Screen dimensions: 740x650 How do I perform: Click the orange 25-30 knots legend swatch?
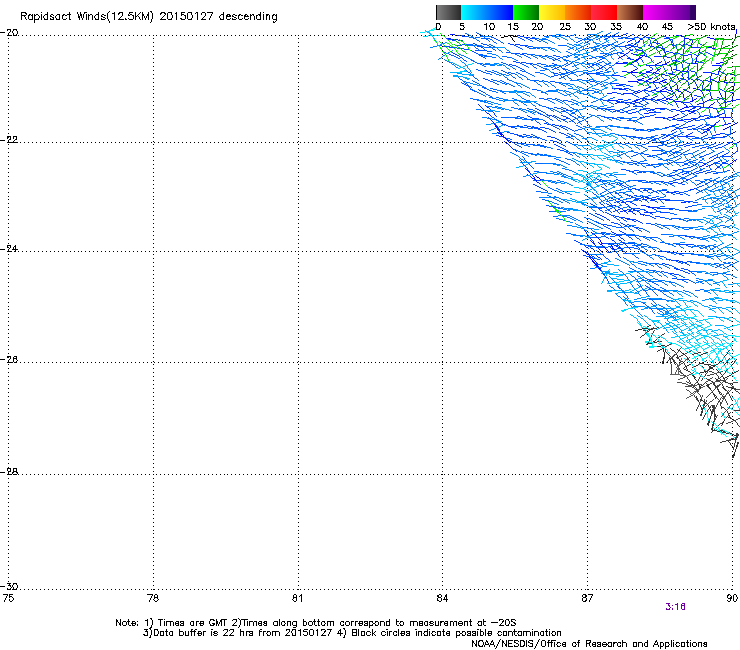(x=578, y=12)
